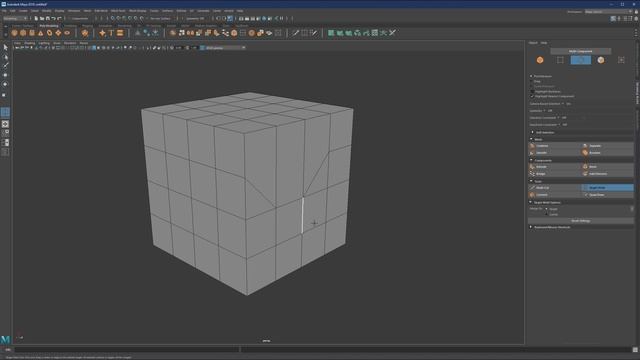The image size is (640, 360).
Task: Click the Undo icon in status line
Action: click(53, 18)
